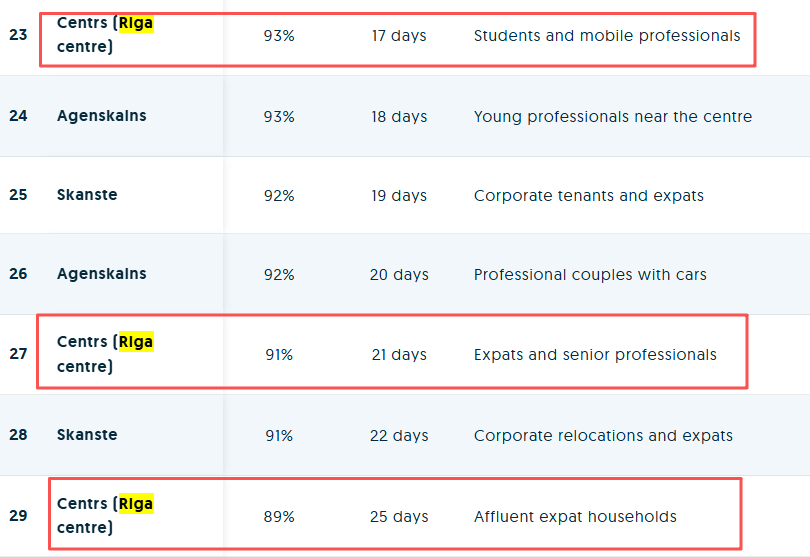Image resolution: width=810 pixels, height=557 pixels.
Task: Click the "19 days" cell
Action: pyautogui.click(x=398, y=196)
